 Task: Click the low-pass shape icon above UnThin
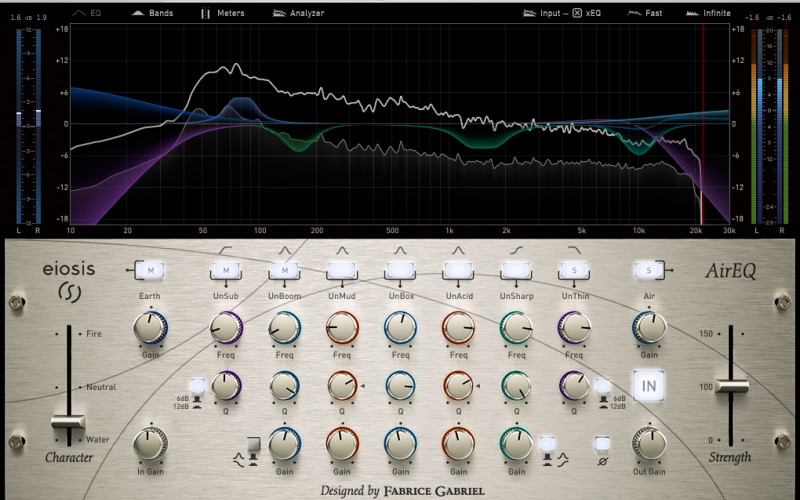(x=574, y=250)
